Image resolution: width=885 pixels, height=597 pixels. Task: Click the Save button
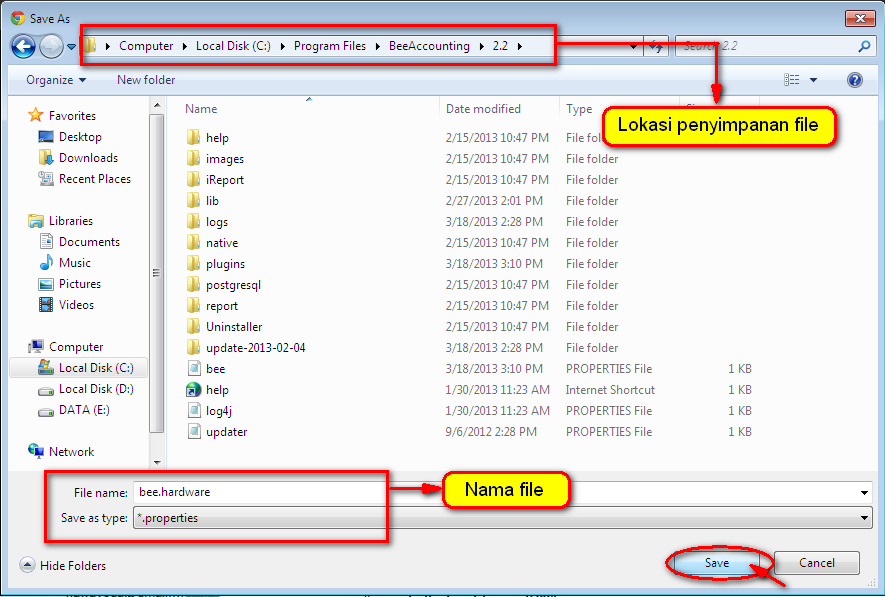[x=717, y=563]
